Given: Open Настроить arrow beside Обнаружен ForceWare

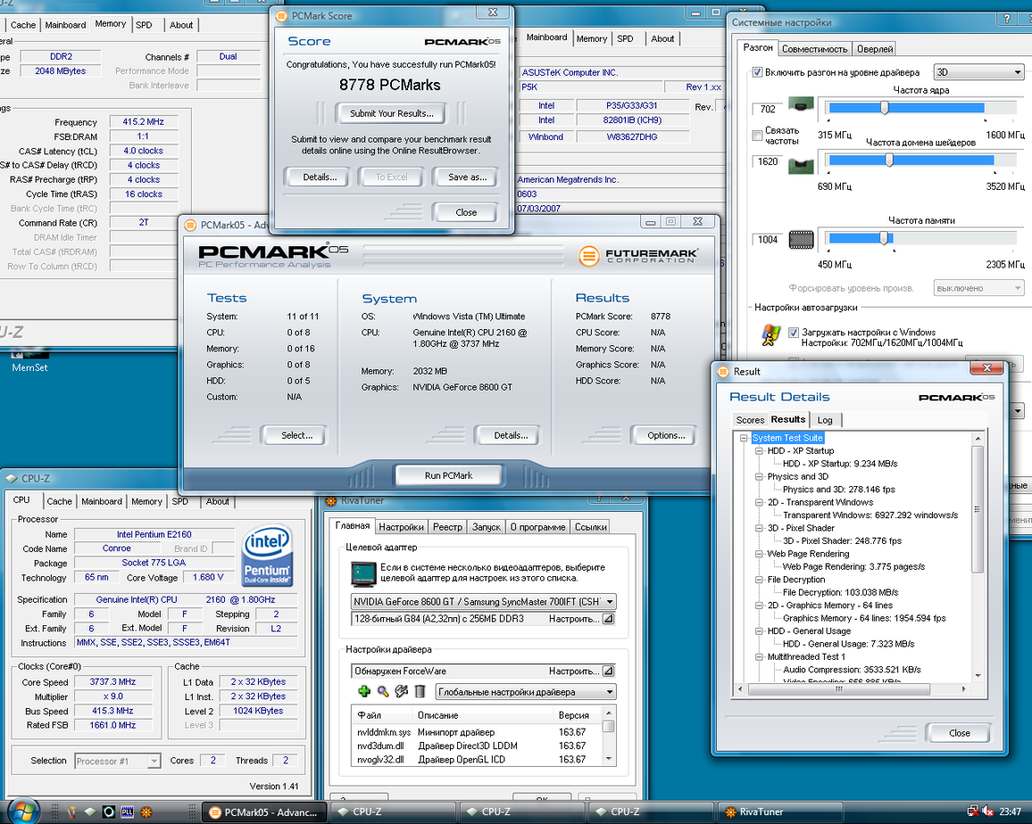Looking at the screenshot, I should point(608,671).
